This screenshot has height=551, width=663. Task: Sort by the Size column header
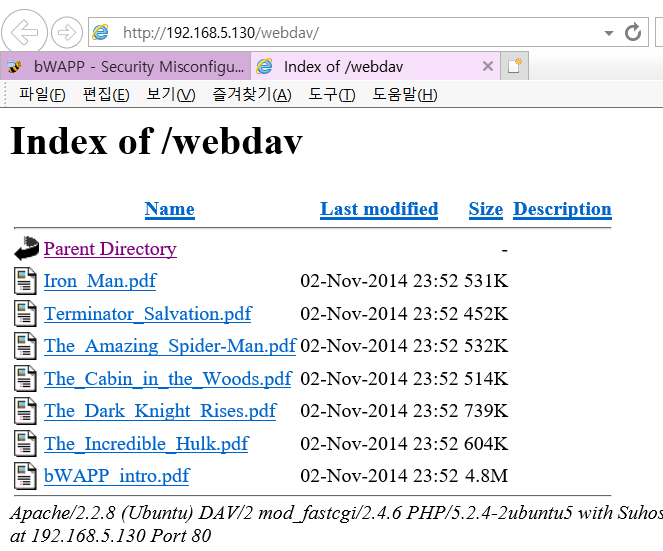tap(485, 209)
